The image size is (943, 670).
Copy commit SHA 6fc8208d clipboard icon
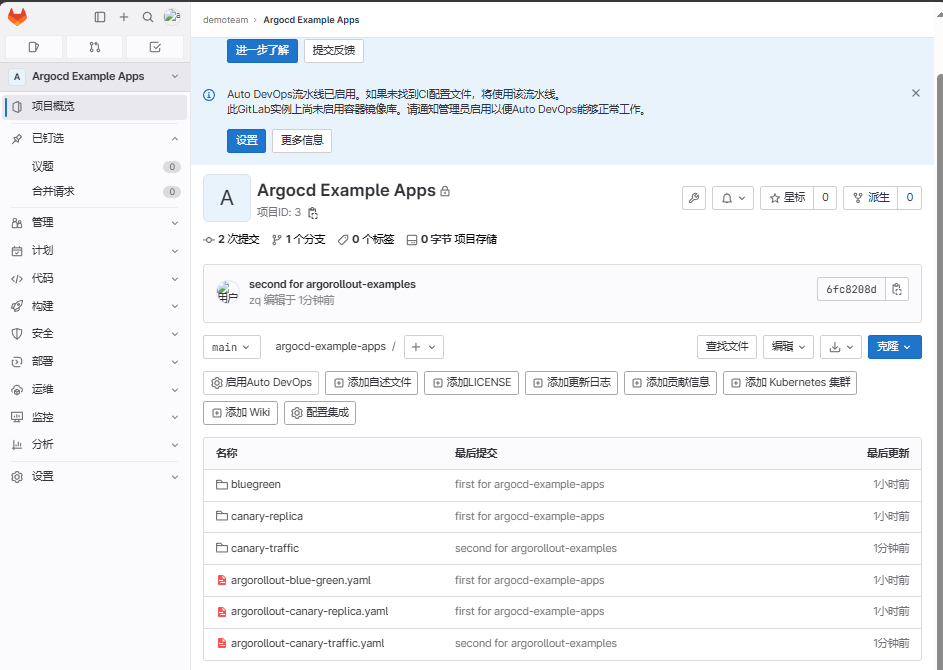tap(897, 289)
